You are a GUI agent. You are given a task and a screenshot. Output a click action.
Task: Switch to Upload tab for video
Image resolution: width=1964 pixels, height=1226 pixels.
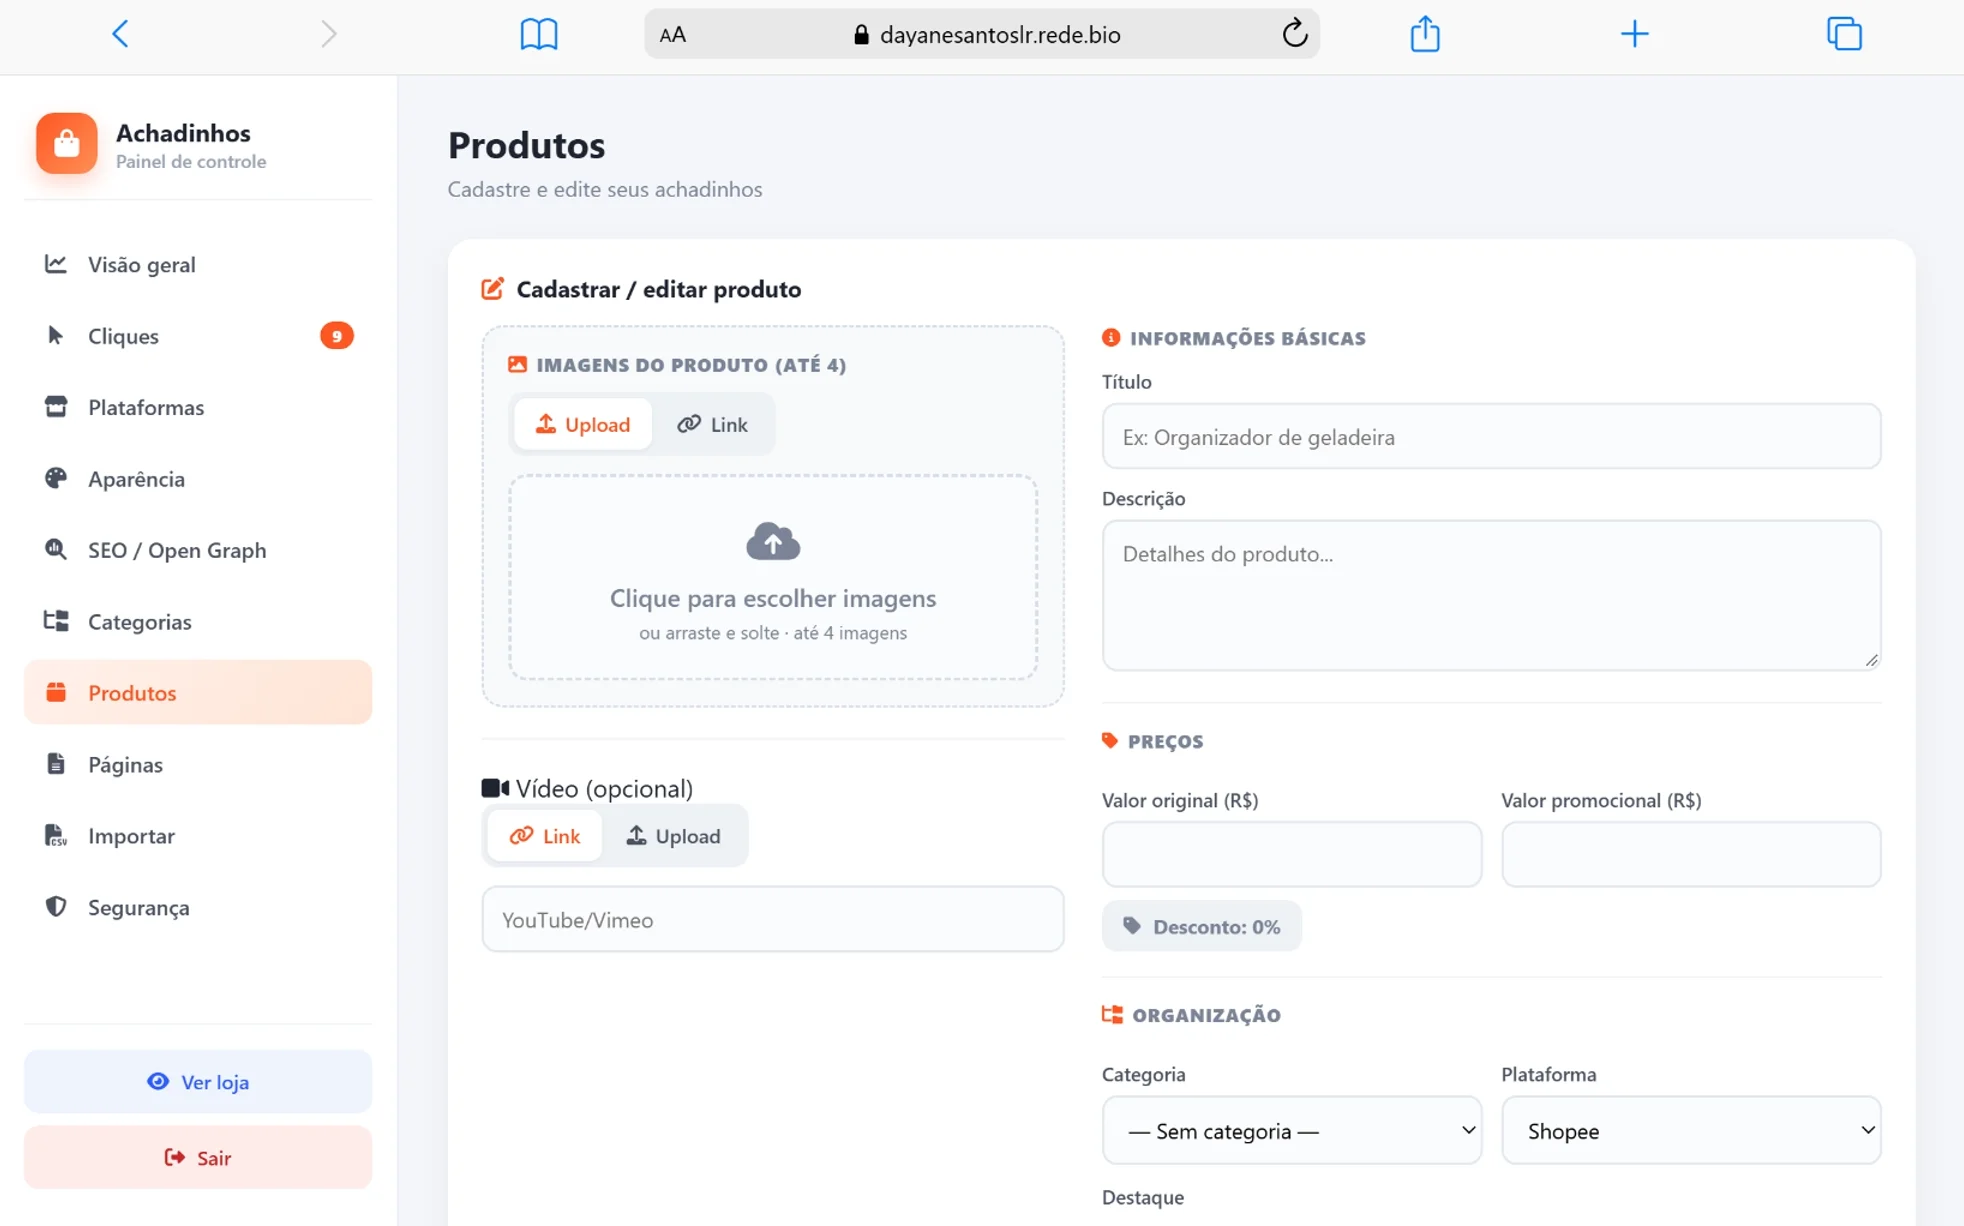point(674,836)
